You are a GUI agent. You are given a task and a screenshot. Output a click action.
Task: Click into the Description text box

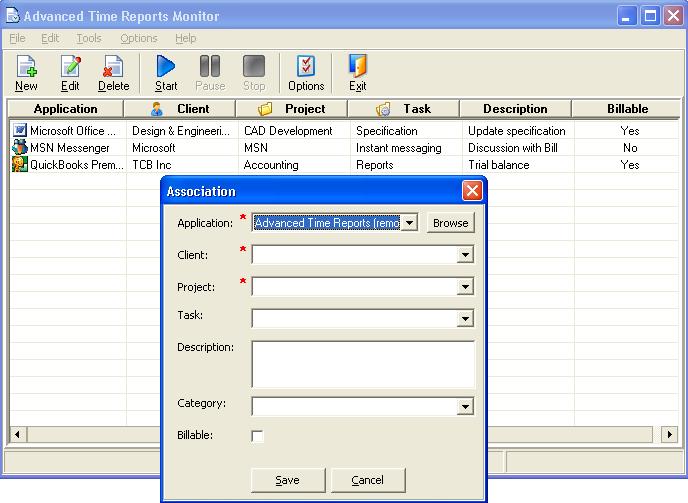click(363, 364)
